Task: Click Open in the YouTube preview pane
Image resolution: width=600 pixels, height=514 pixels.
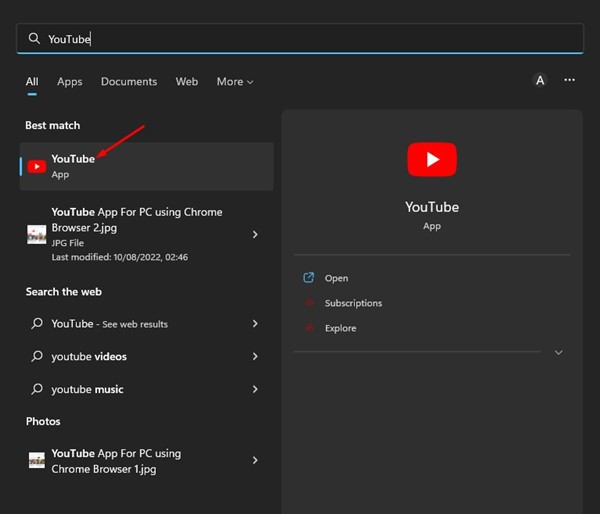Action: coord(336,278)
